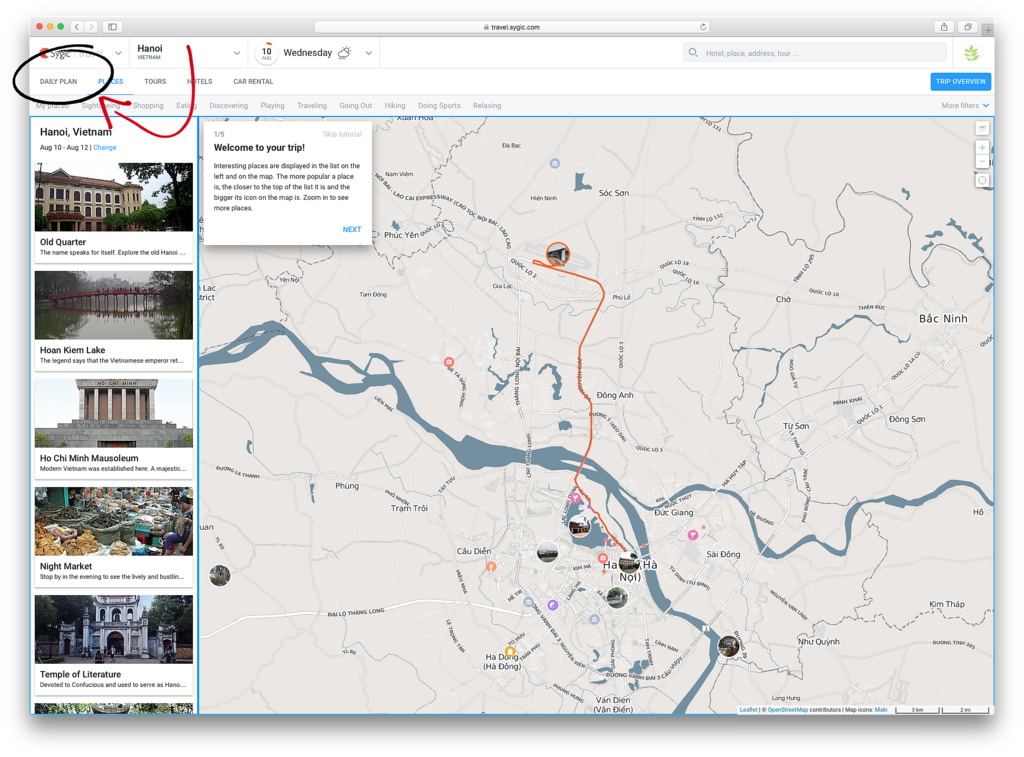The height and width of the screenshot is (757, 1024).
Task: Filter places by Shopping
Action: (x=148, y=106)
